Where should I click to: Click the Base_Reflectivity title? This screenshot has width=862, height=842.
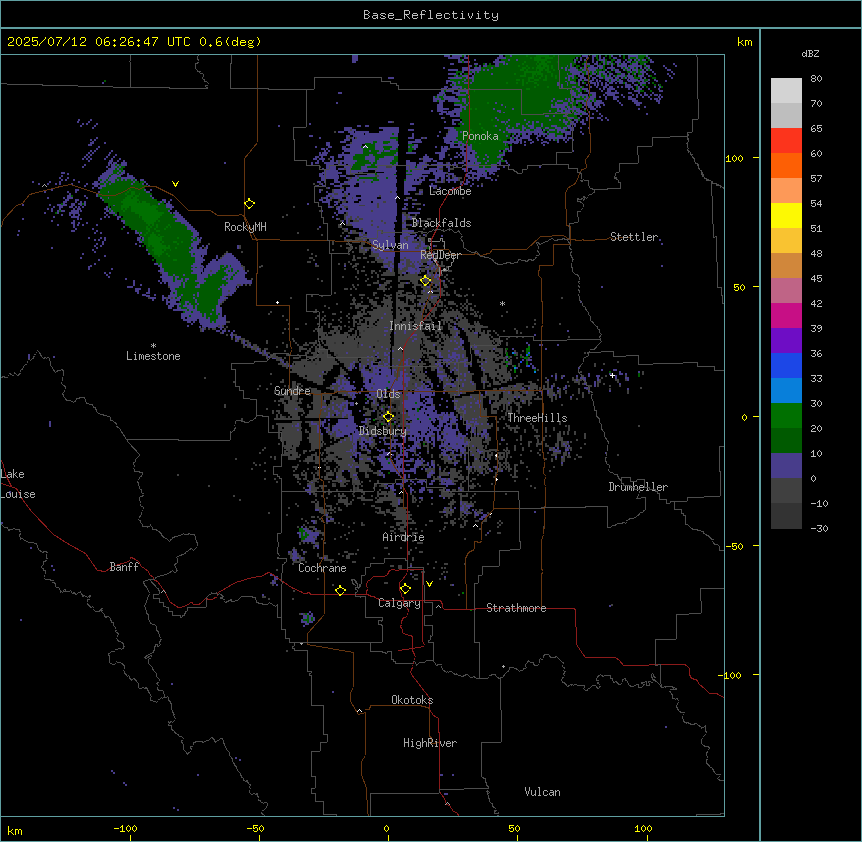coord(431,15)
